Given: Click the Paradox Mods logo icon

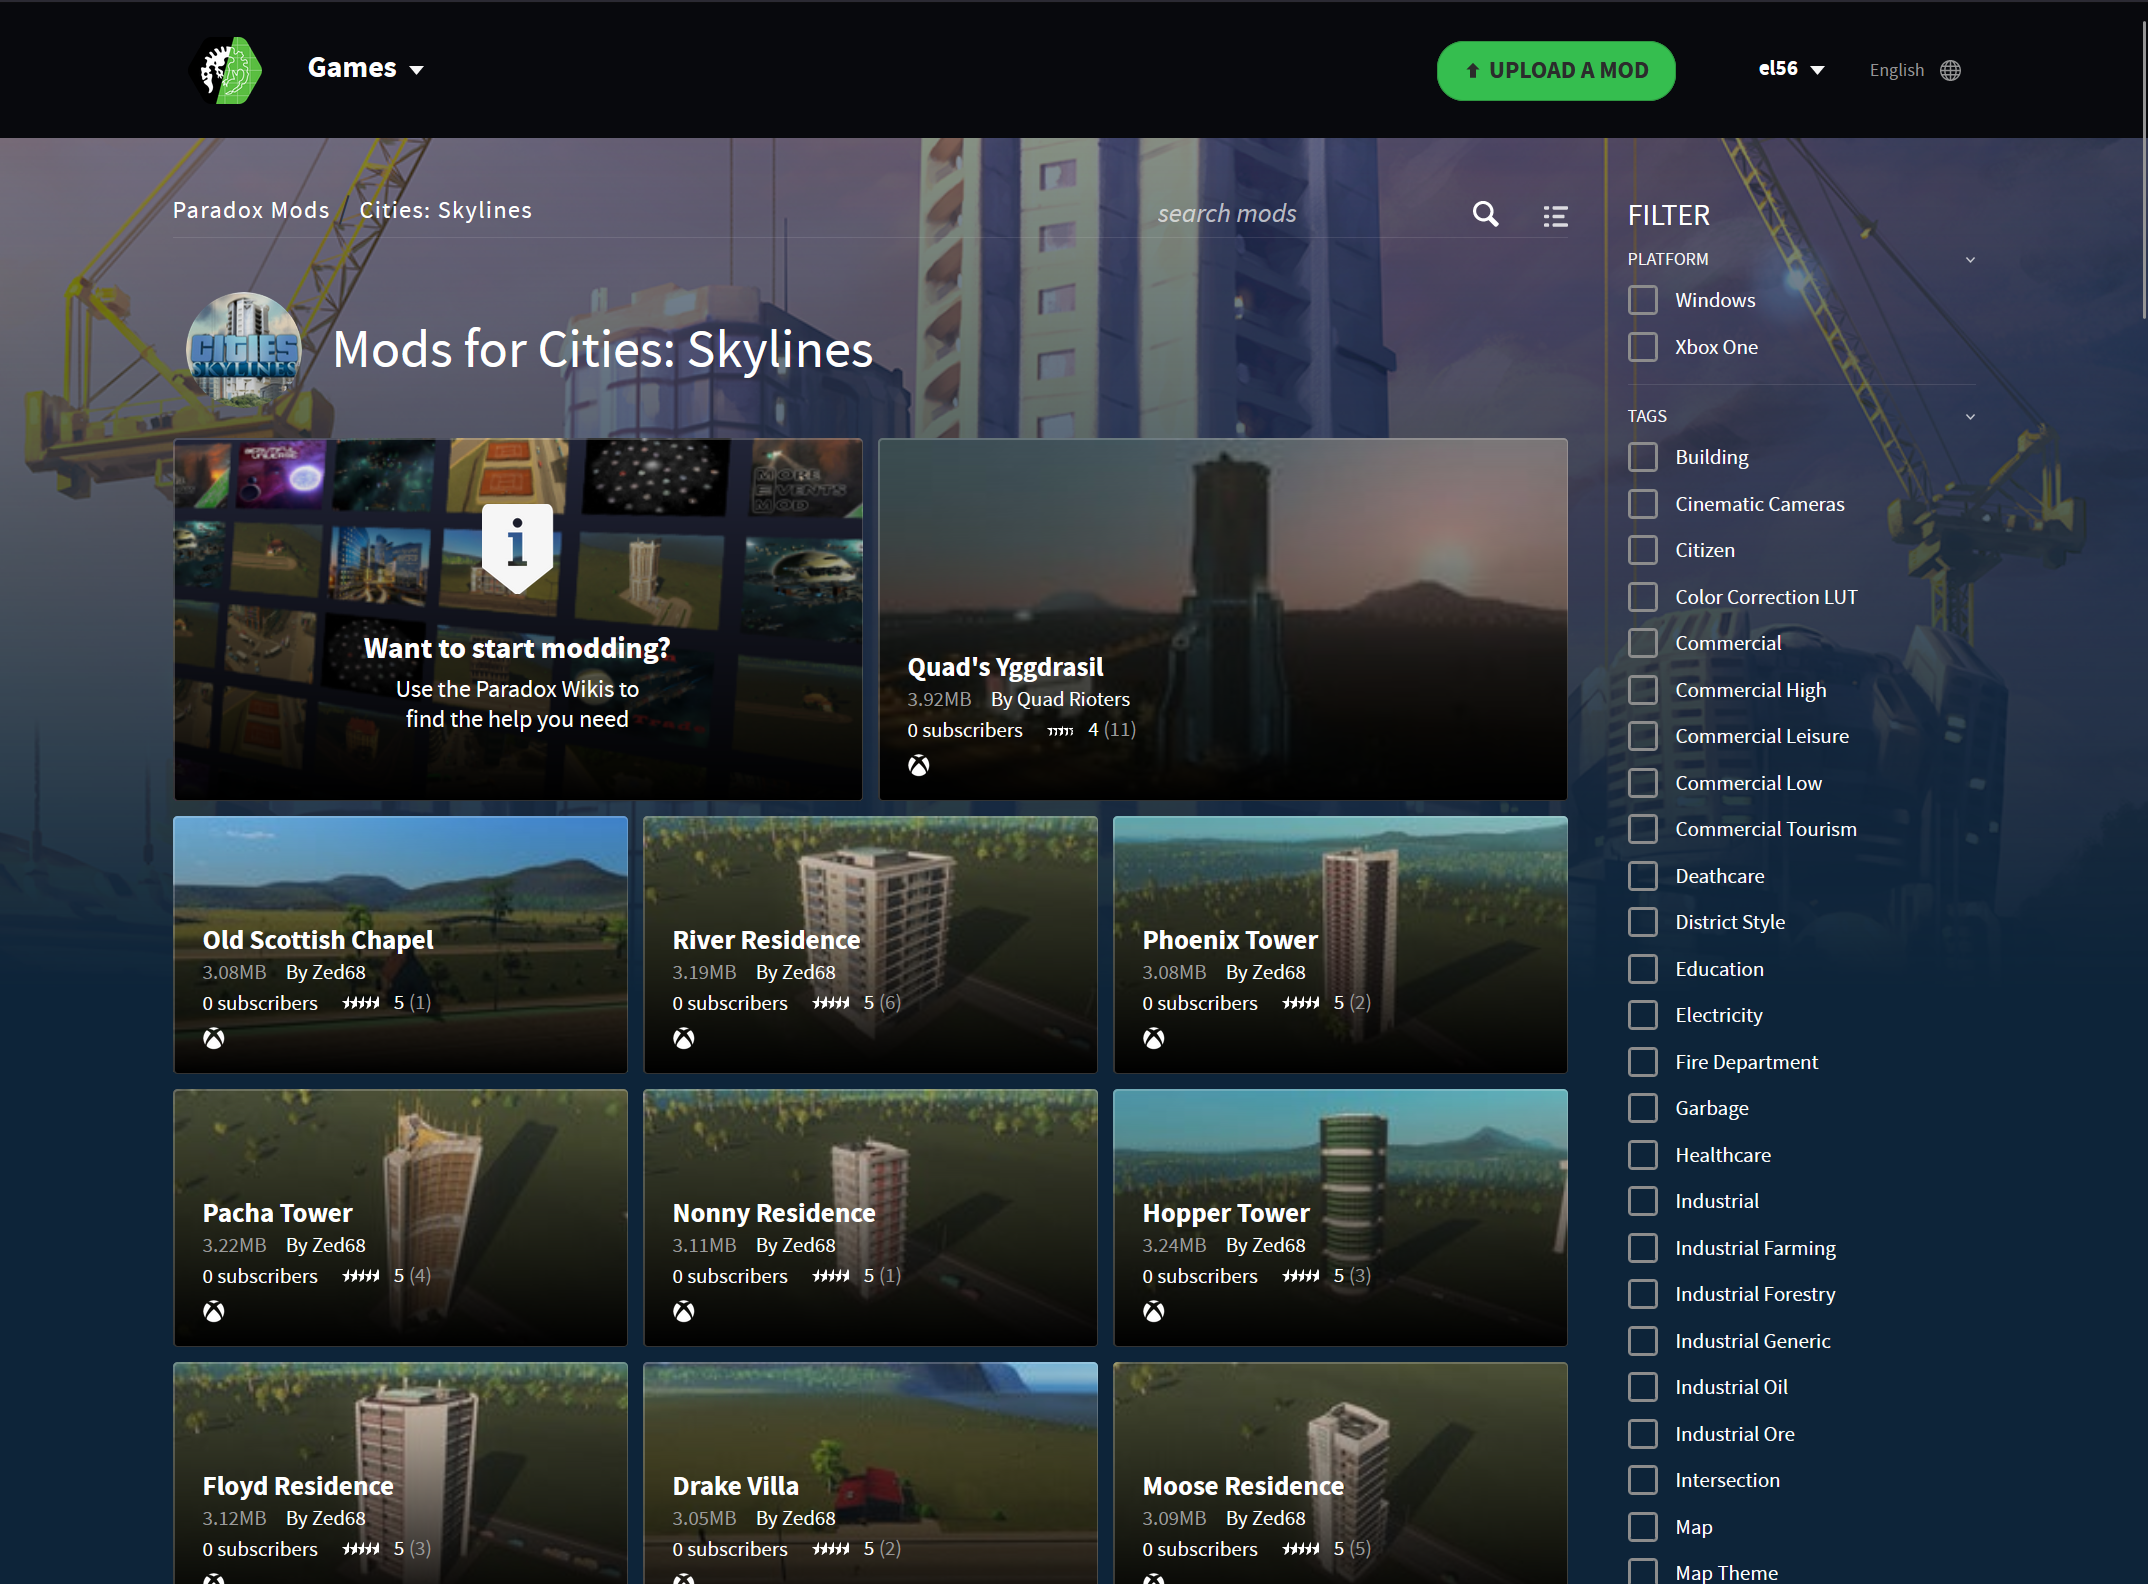Looking at the screenshot, I should pyautogui.click(x=226, y=70).
